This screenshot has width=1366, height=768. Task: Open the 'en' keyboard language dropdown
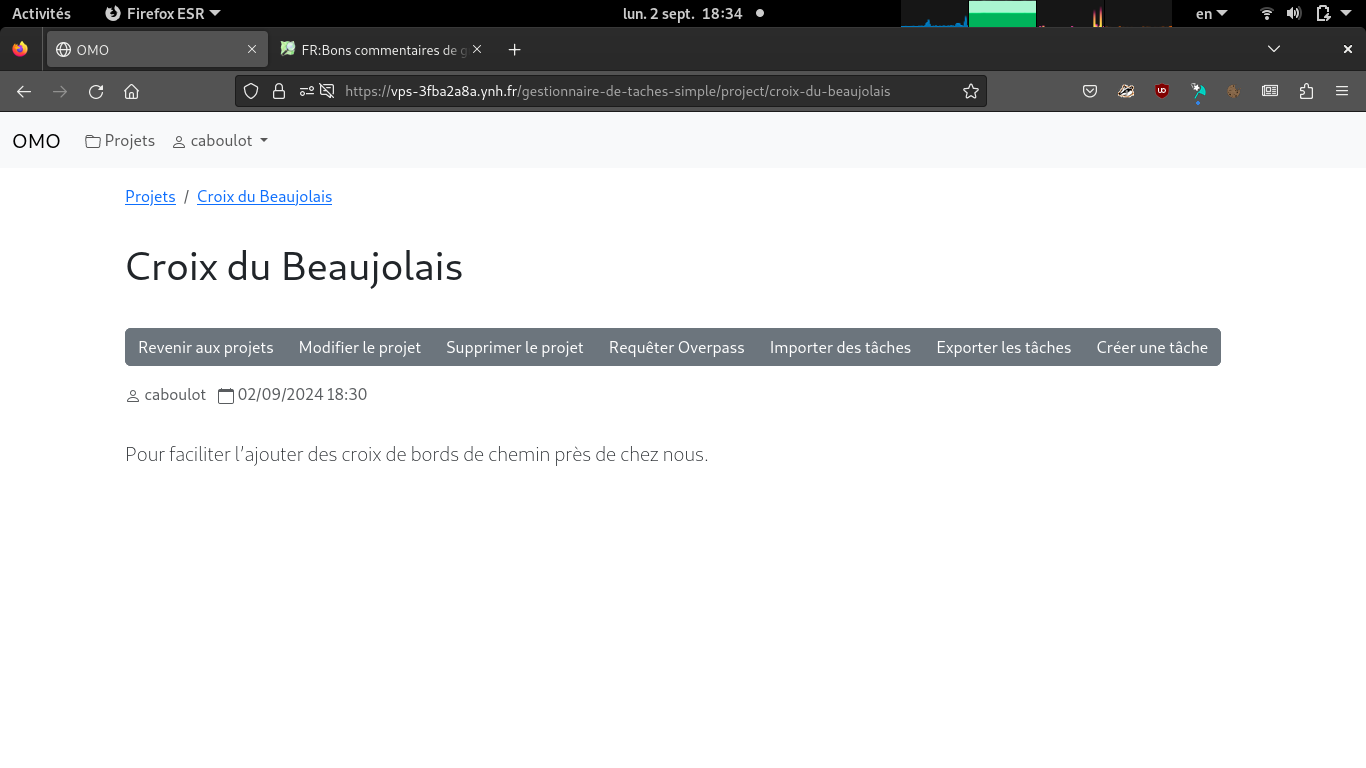click(x=1211, y=14)
